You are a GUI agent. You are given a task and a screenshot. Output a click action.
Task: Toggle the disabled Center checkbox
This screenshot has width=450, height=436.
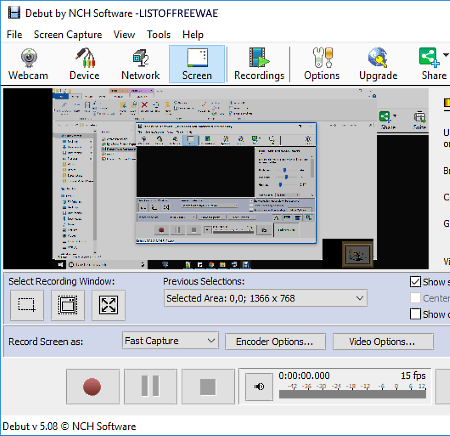tap(415, 298)
